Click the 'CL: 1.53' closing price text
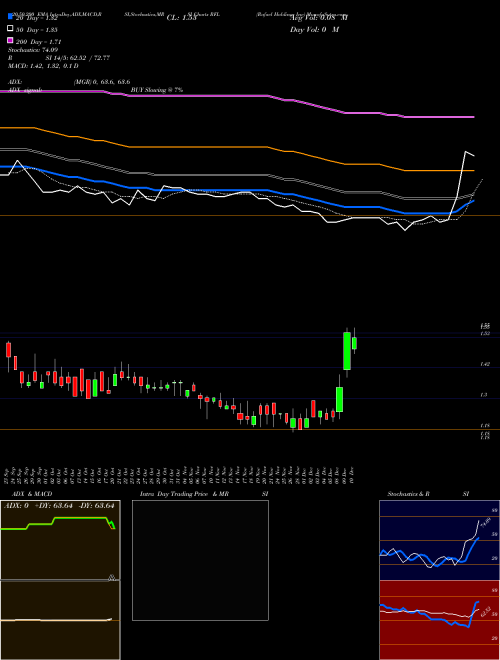500x660 pixels. pyautogui.click(x=181, y=18)
